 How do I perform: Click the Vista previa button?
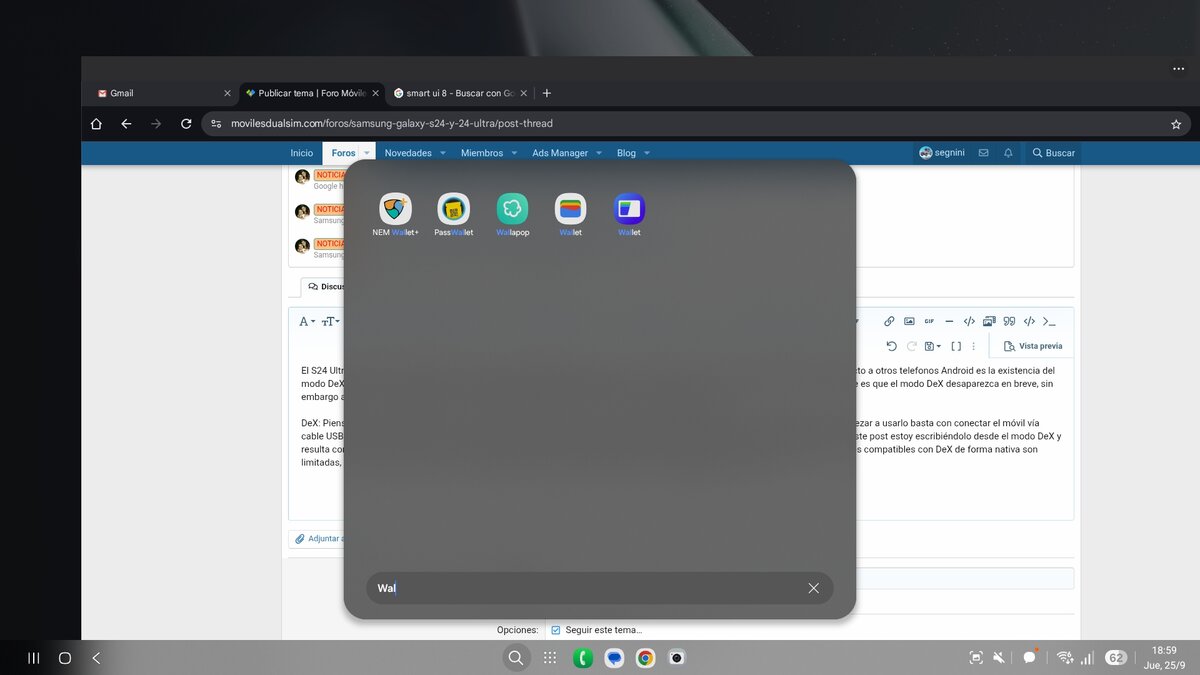point(1033,346)
